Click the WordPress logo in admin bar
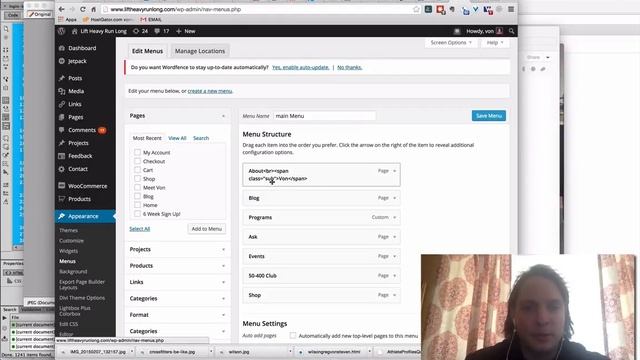This screenshot has width=640, height=360. coord(62,31)
